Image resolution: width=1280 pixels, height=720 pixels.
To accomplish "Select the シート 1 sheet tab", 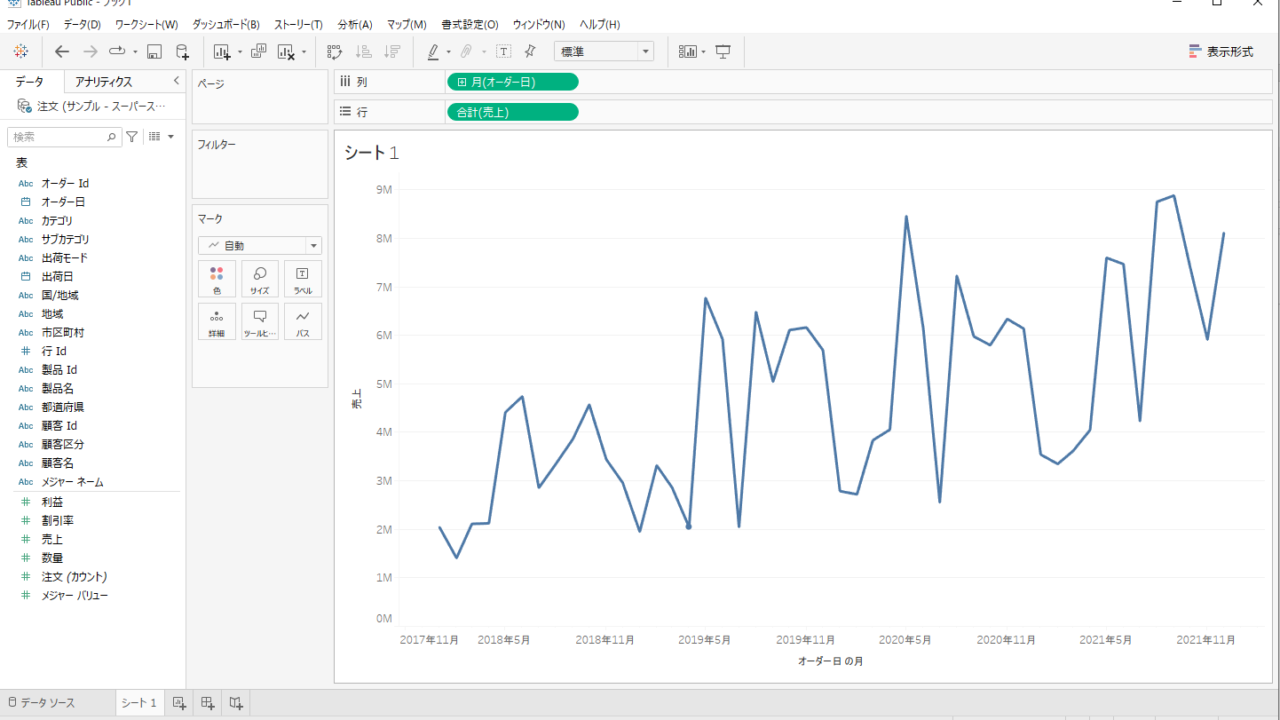I will point(139,703).
